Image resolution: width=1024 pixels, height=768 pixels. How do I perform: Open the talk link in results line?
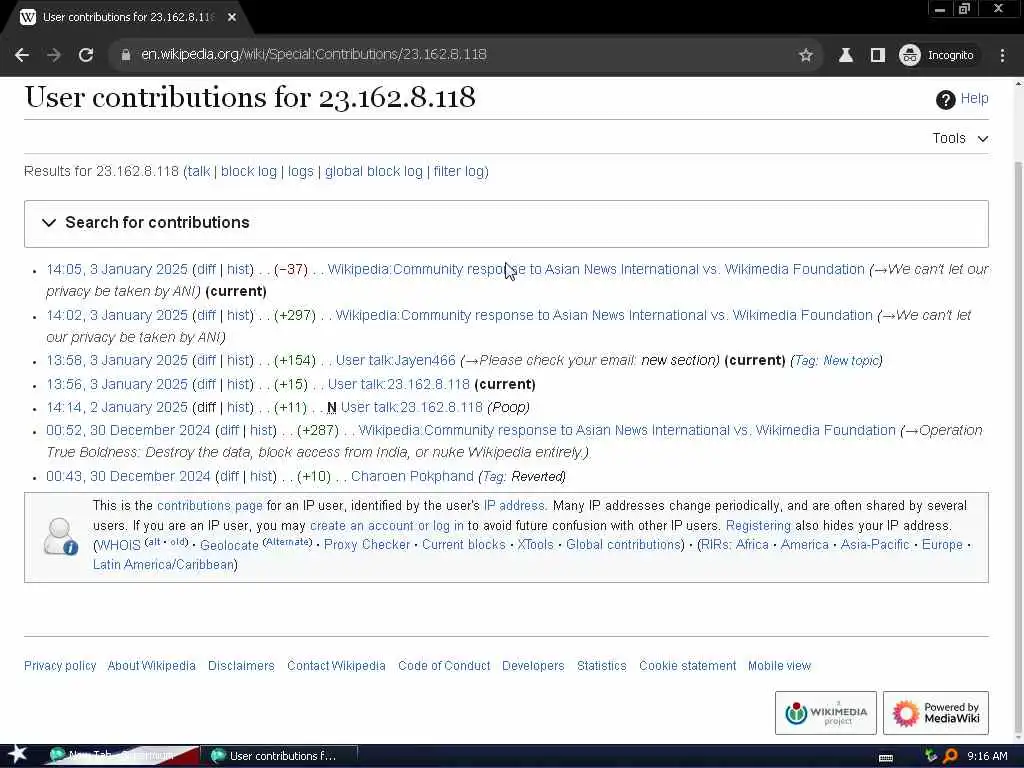point(199,171)
